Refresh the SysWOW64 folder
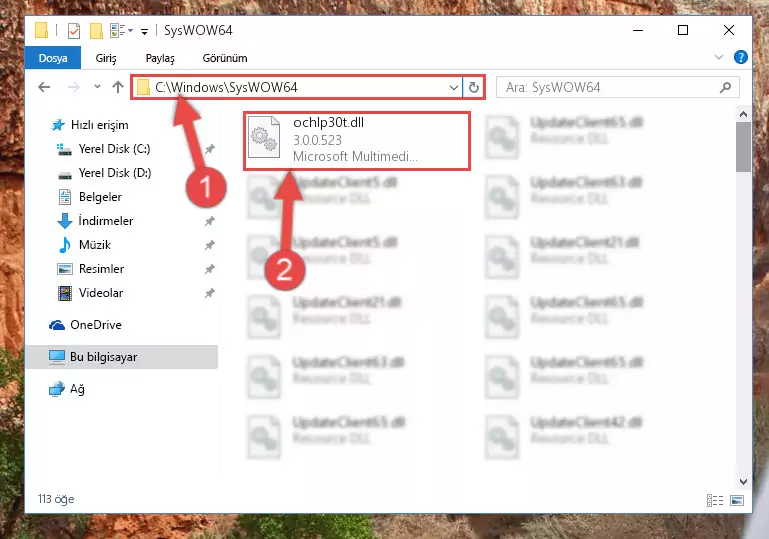 pos(473,88)
